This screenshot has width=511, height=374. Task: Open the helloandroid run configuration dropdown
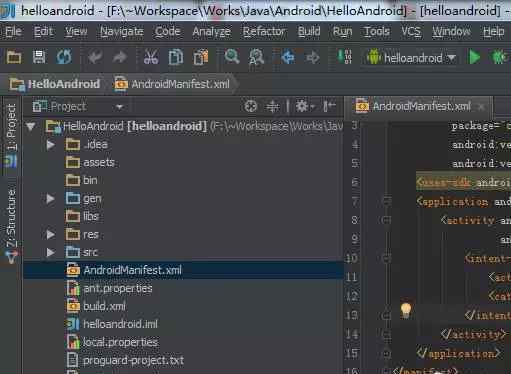pos(411,58)
